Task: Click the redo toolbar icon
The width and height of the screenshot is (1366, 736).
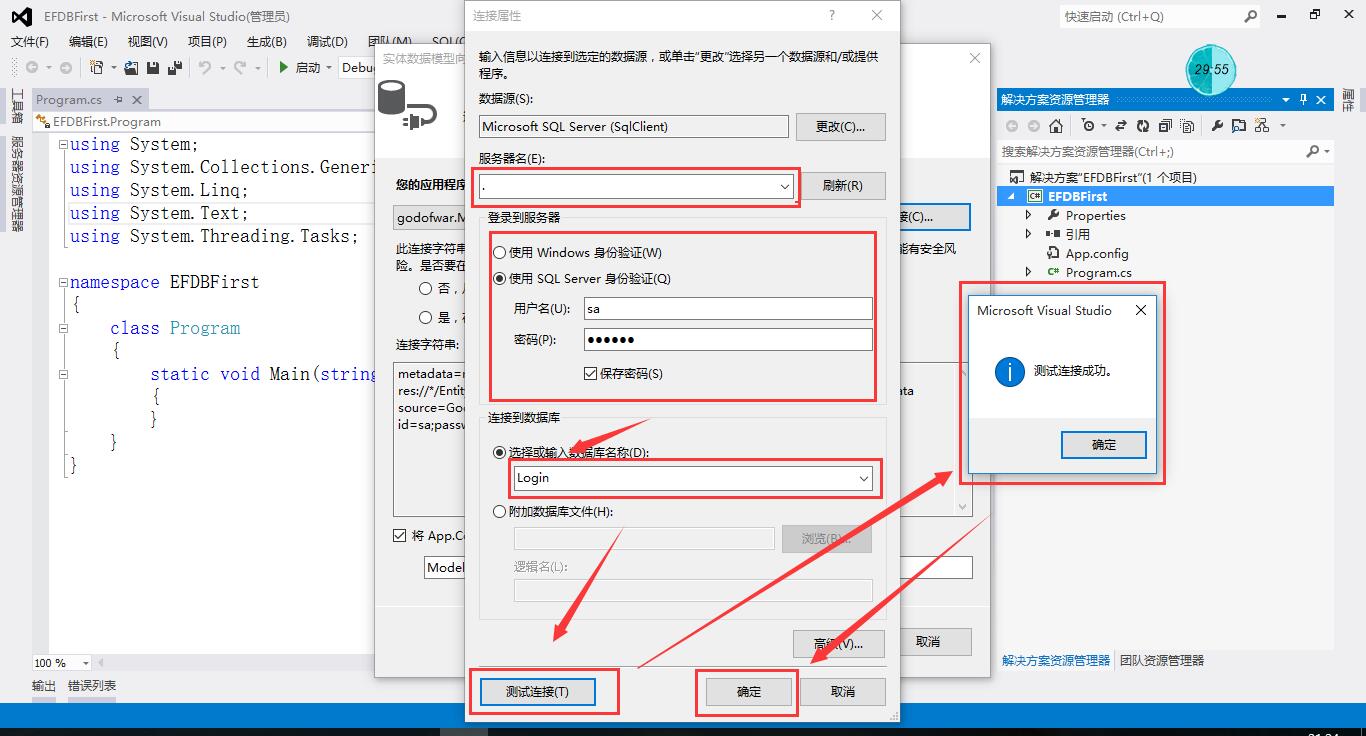Action: (240, 67)
